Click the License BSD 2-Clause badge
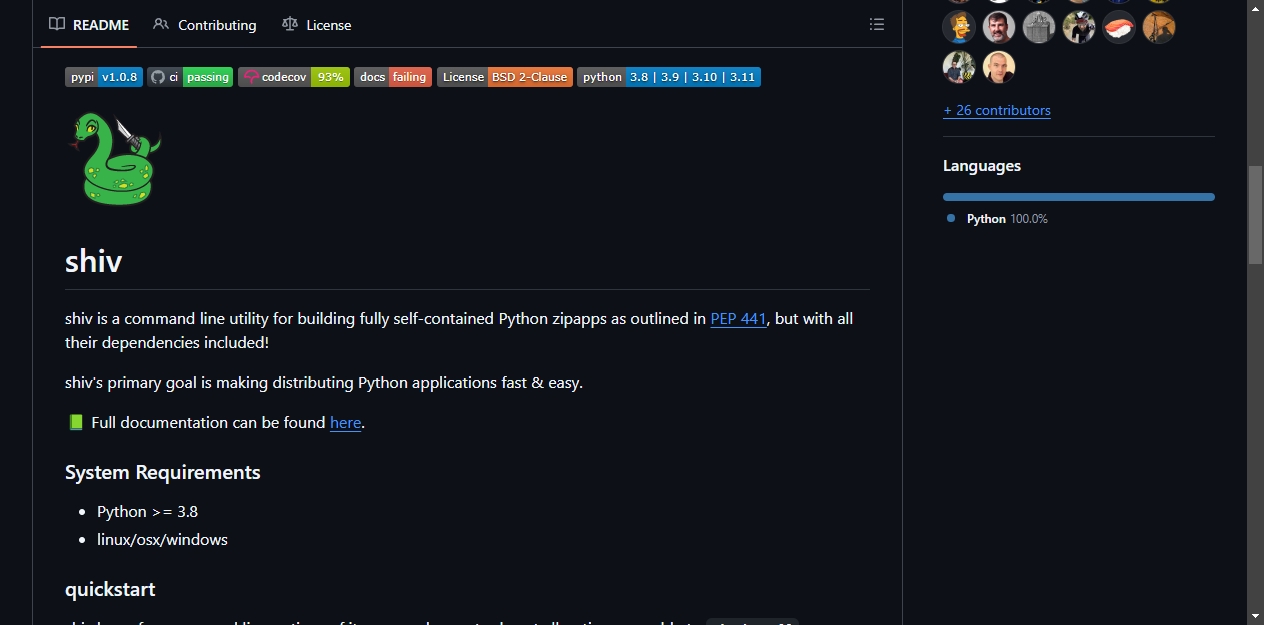This screenshot has height=625, width=1264. coord(505,77)
